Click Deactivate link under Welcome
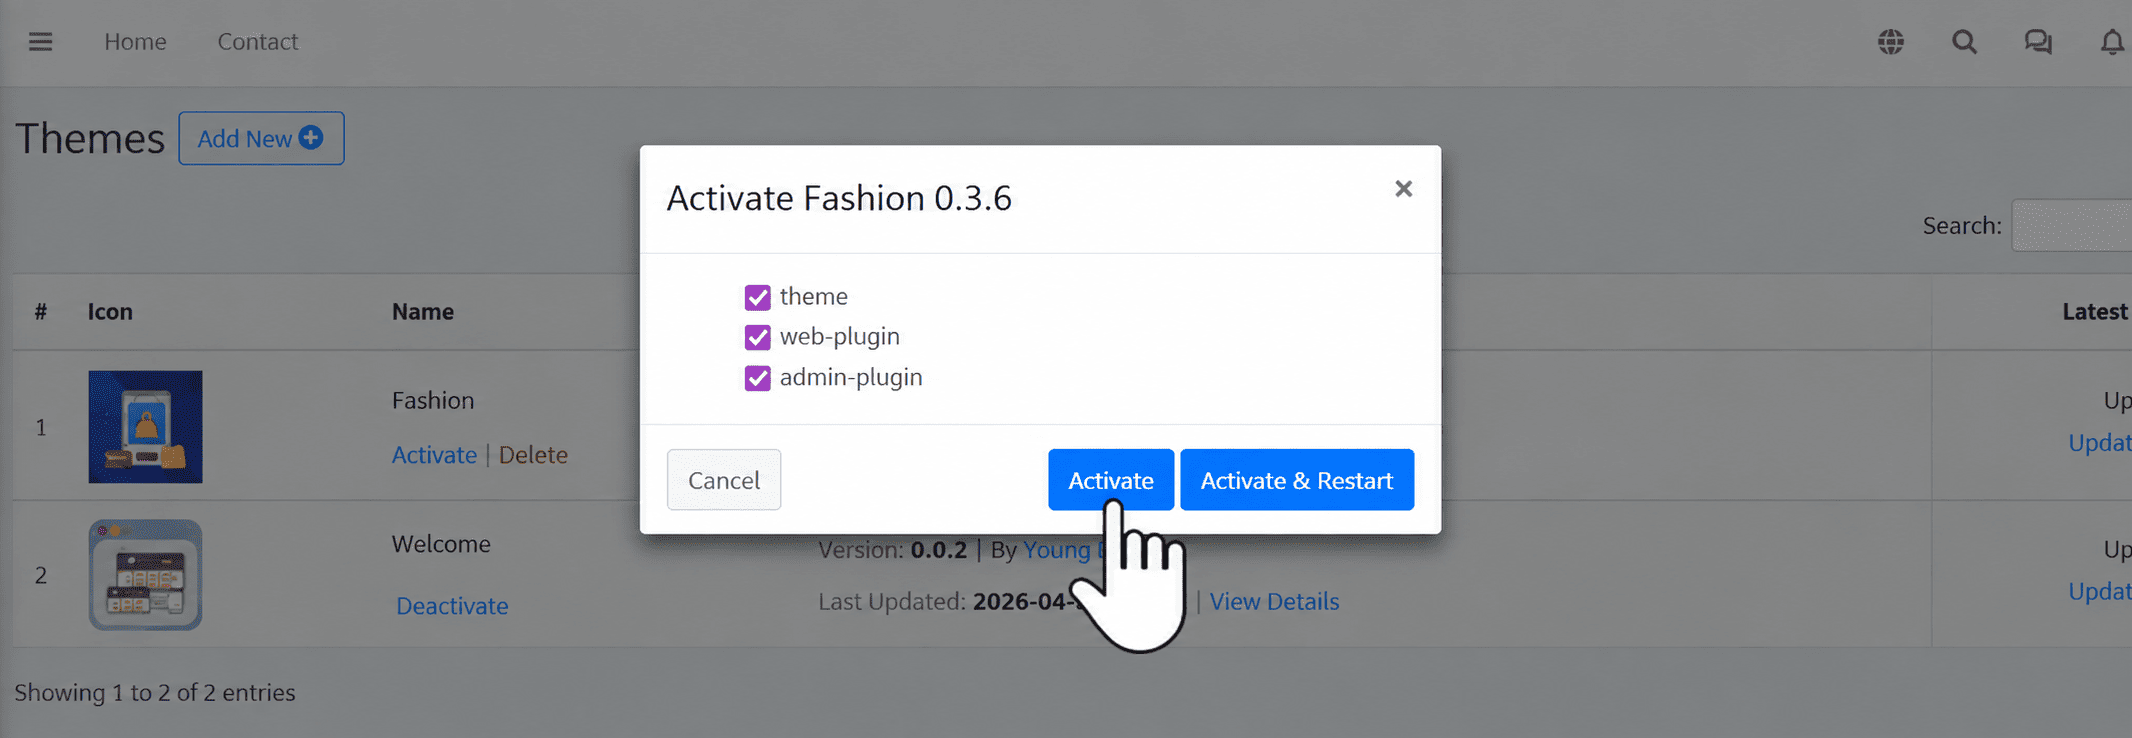 click(452, 606)
